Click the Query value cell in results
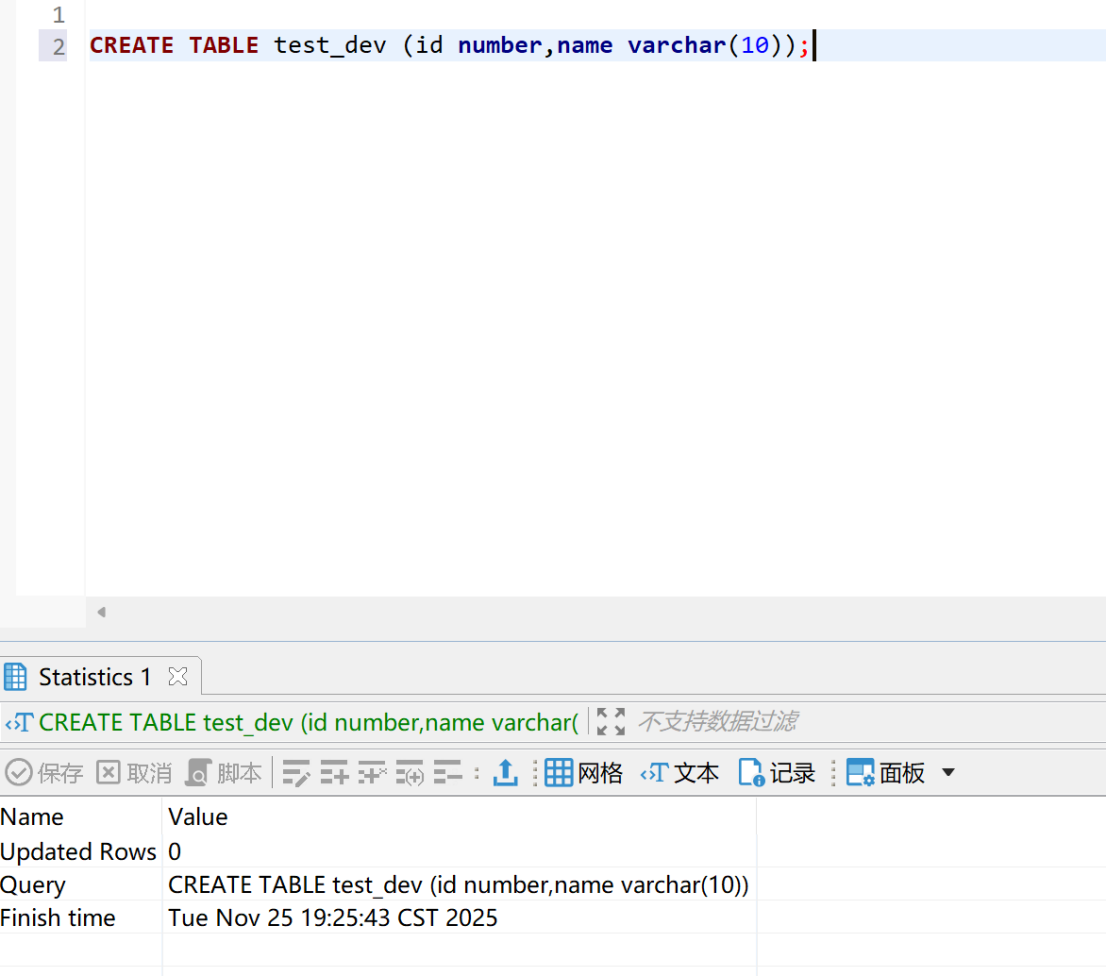Image resolution: width=1107 pixels, height=977 pixels. (458, 885)
